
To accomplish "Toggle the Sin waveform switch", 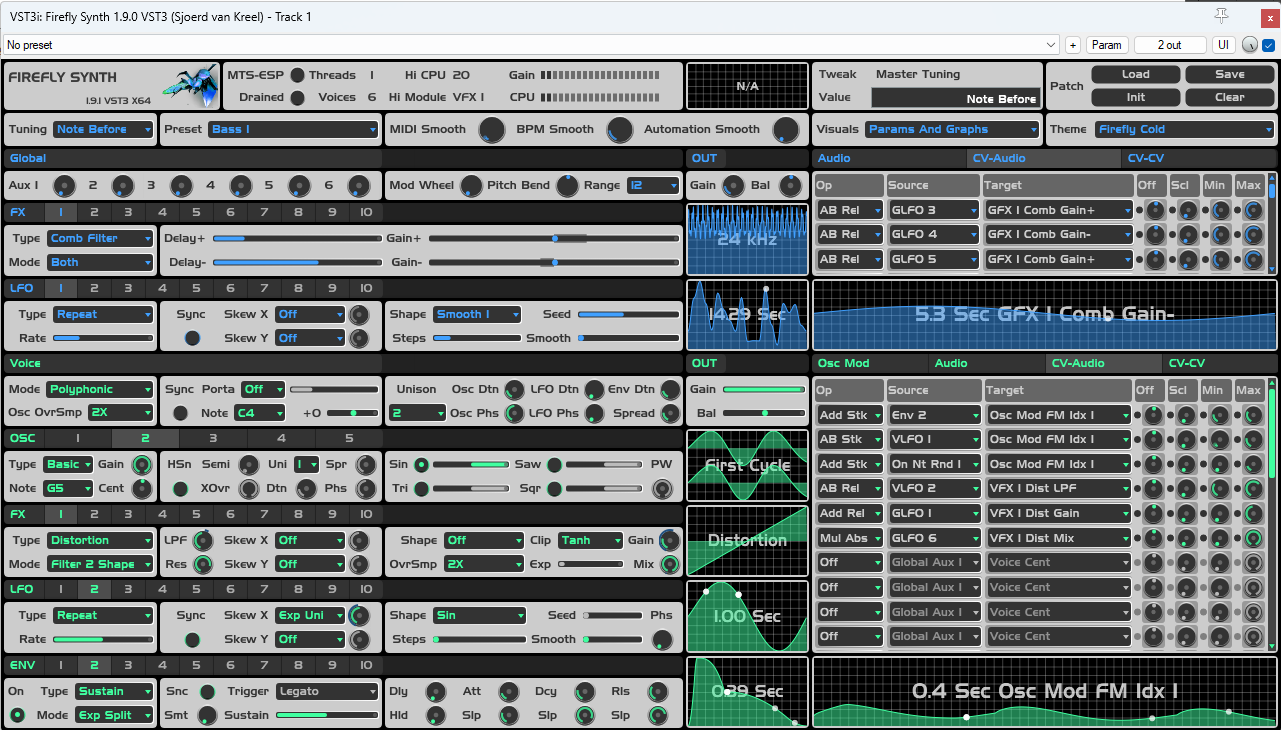I will tap(421, 465).
